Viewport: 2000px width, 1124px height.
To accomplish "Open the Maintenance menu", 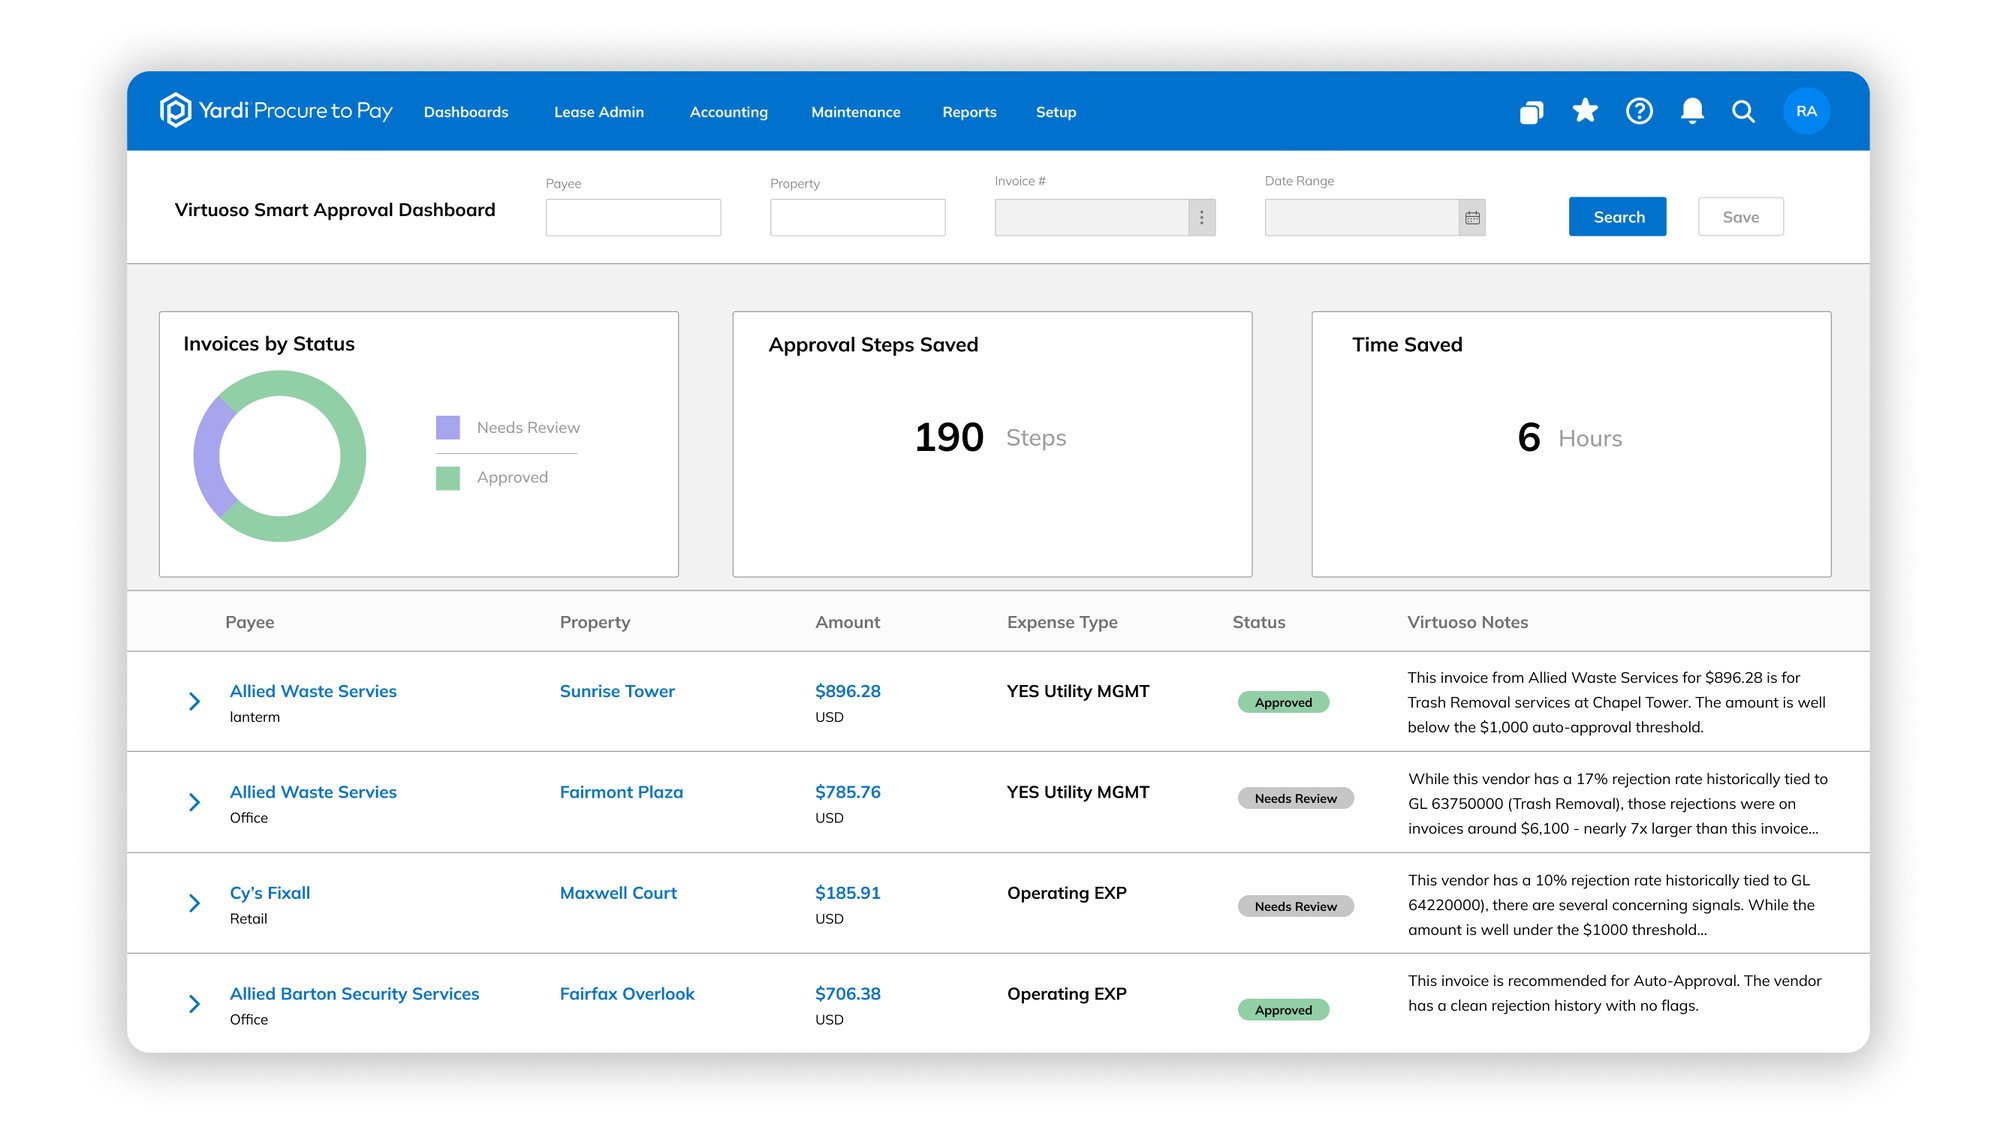I will pos(856,112).
